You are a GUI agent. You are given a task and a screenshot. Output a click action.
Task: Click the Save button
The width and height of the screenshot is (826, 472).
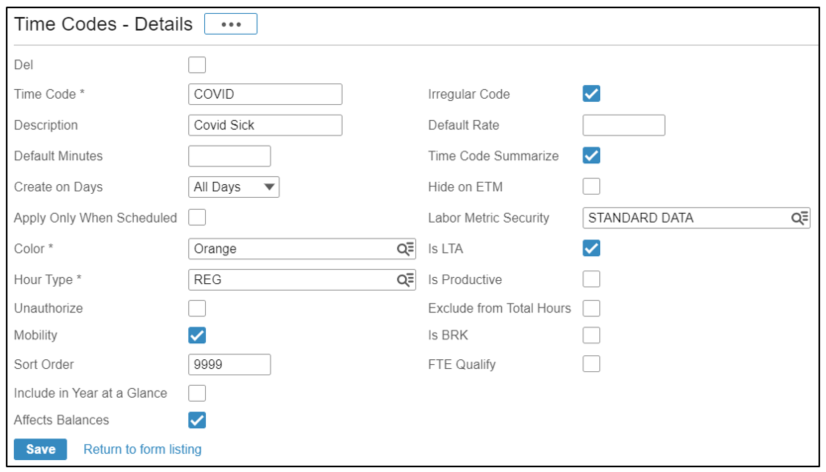point(41,449)
